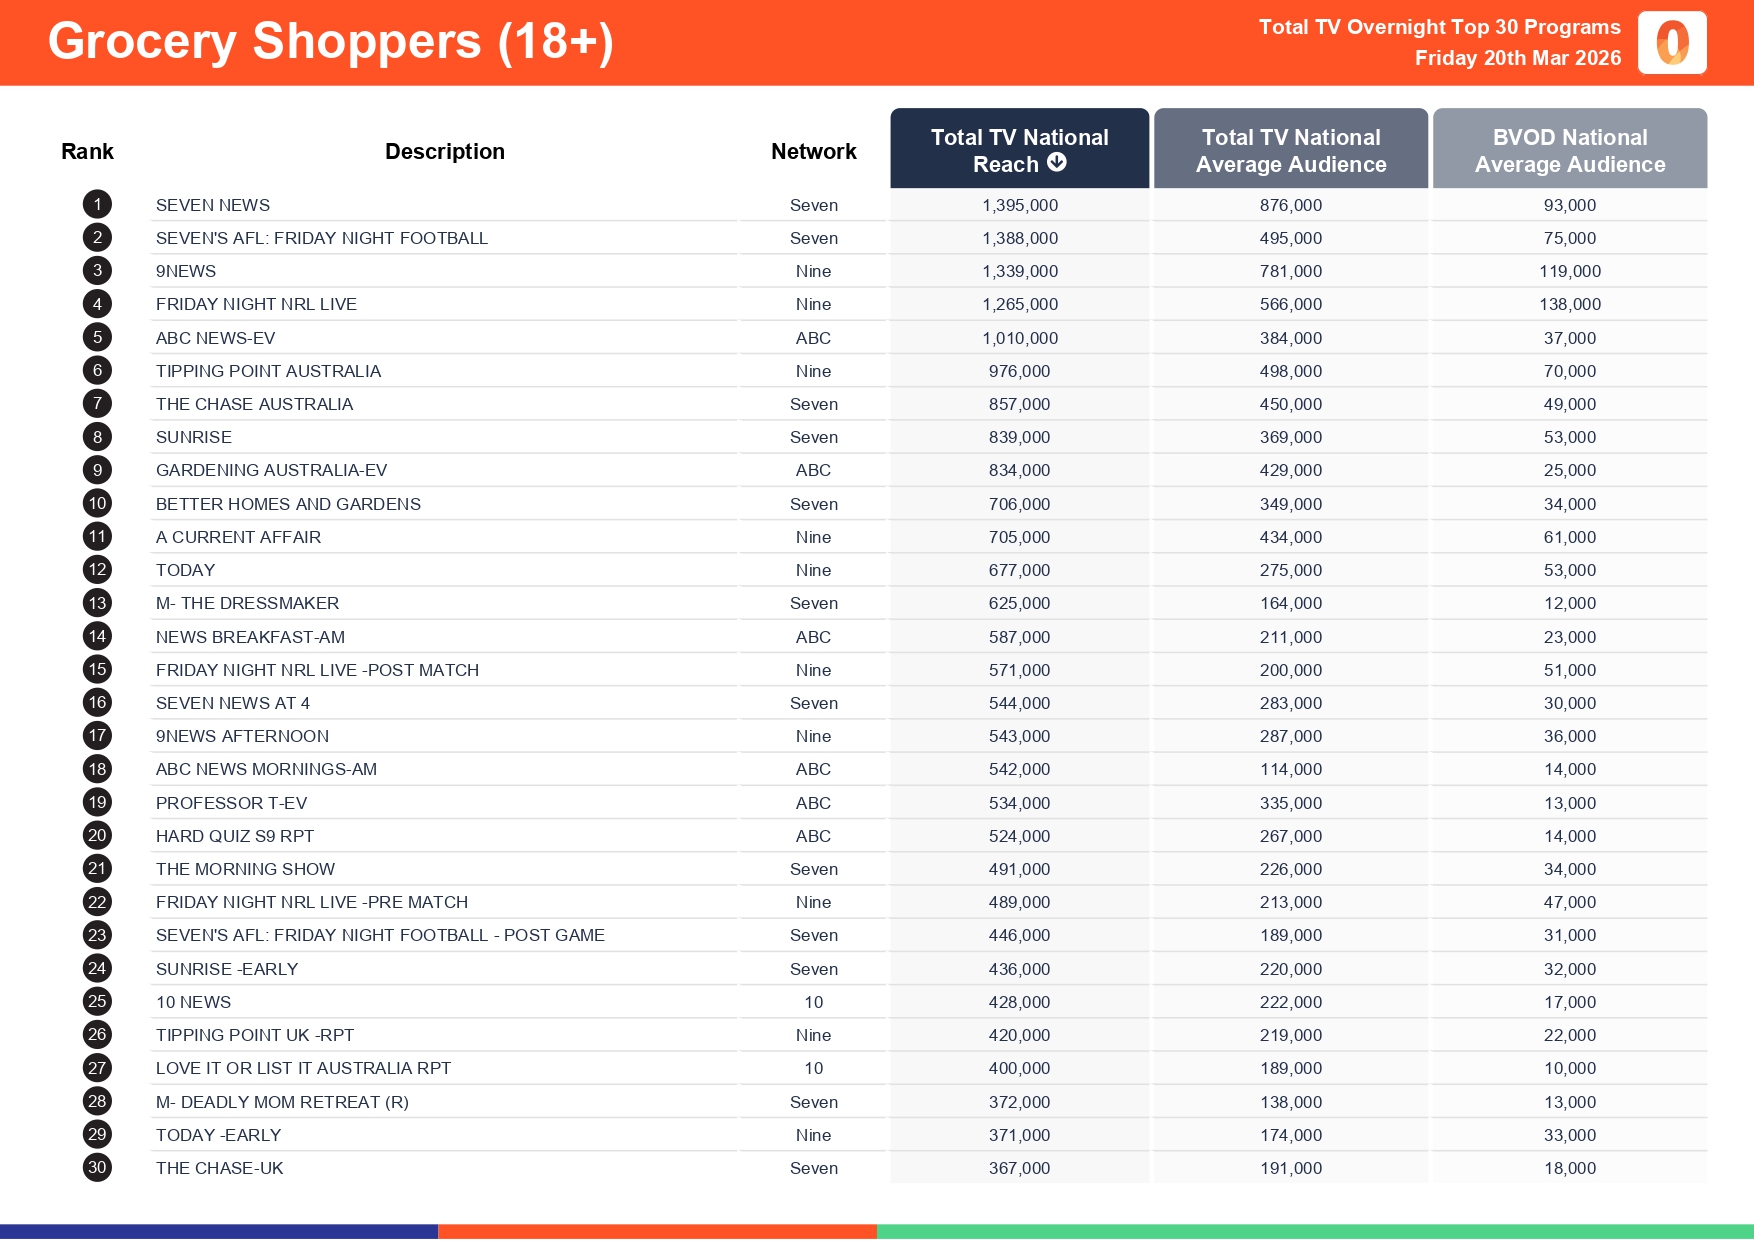The image size is (1754, 1241).
Task: Select BVOD National Average Audience header
Action: point(1569,150)
